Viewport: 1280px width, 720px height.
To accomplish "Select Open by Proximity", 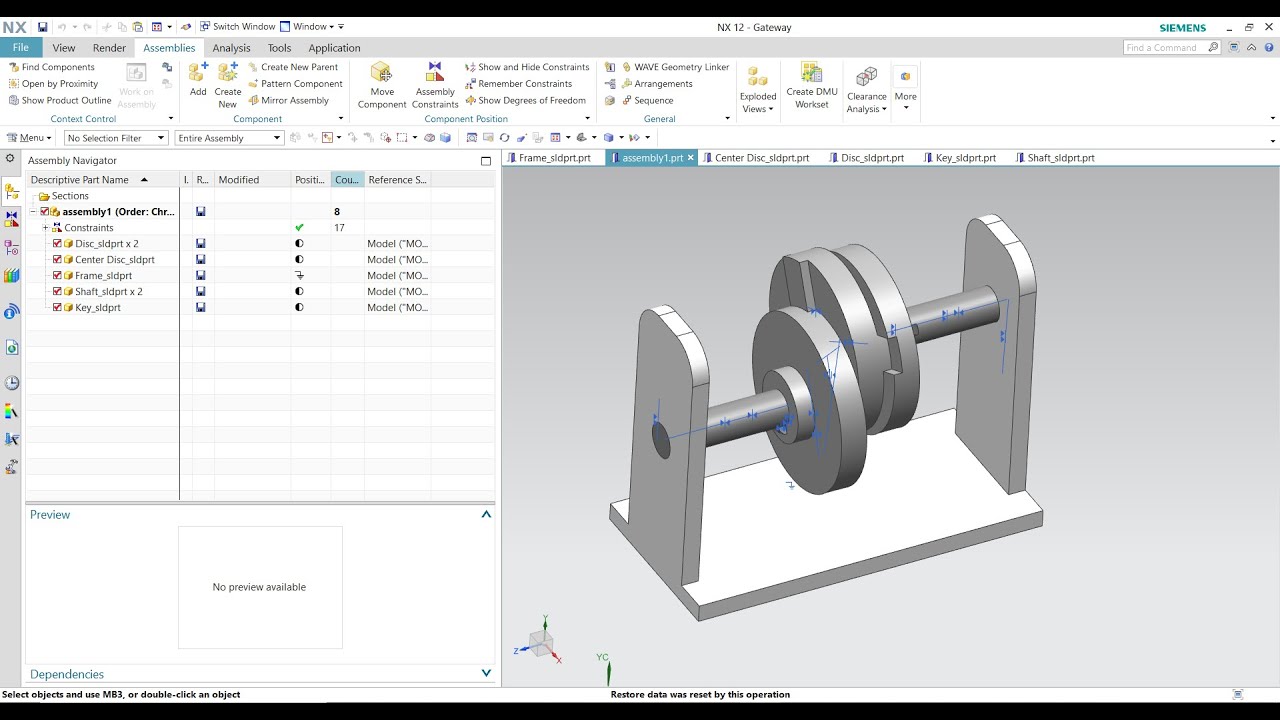I will [x=53, y=84].
